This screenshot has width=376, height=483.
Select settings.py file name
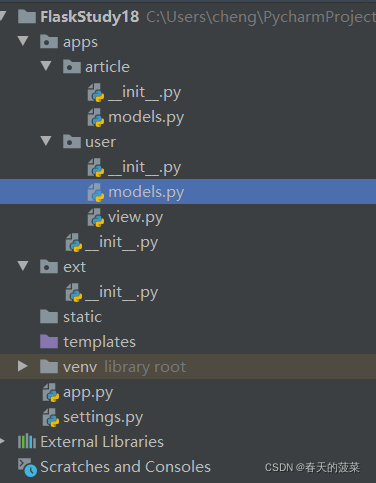103,418
